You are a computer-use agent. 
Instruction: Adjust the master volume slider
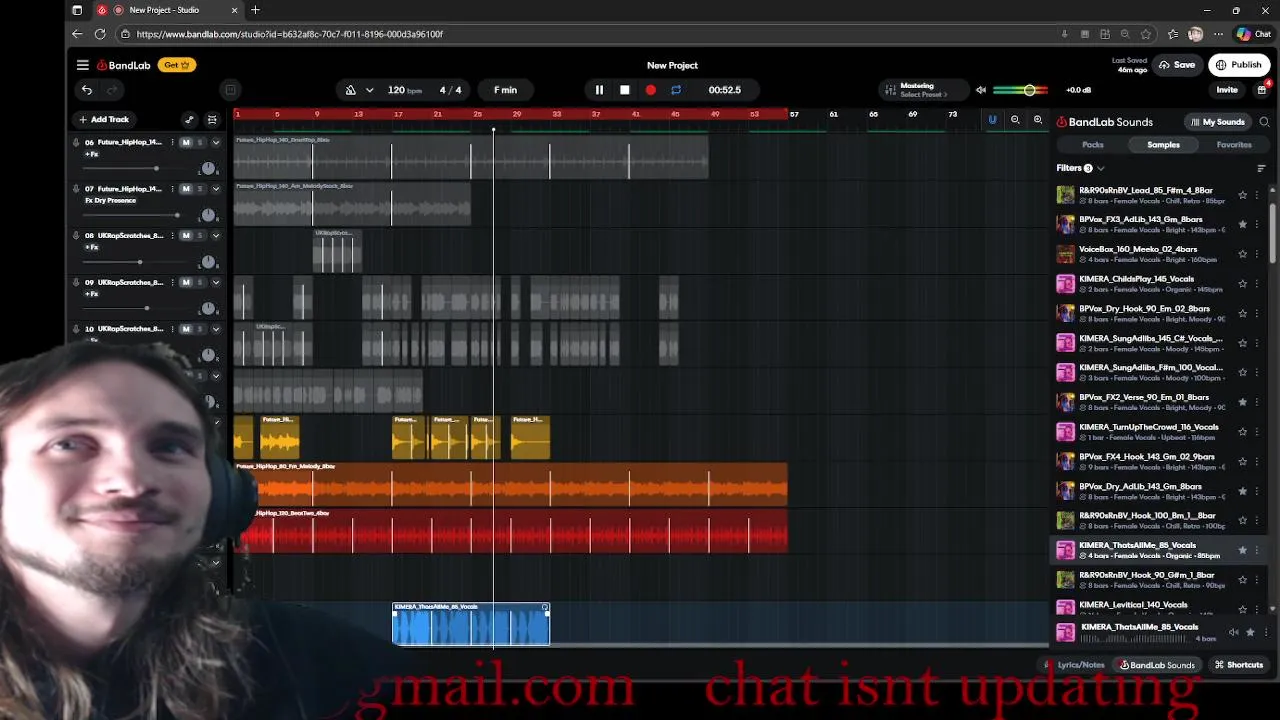coord(1020,90)
